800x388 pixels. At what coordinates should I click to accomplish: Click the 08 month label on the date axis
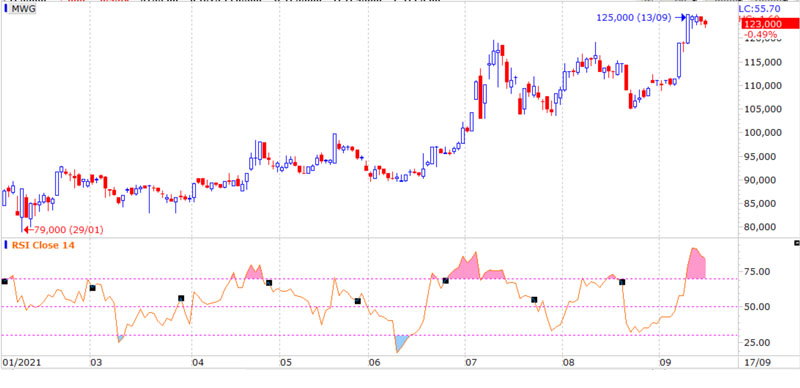[x=568, y=363]
